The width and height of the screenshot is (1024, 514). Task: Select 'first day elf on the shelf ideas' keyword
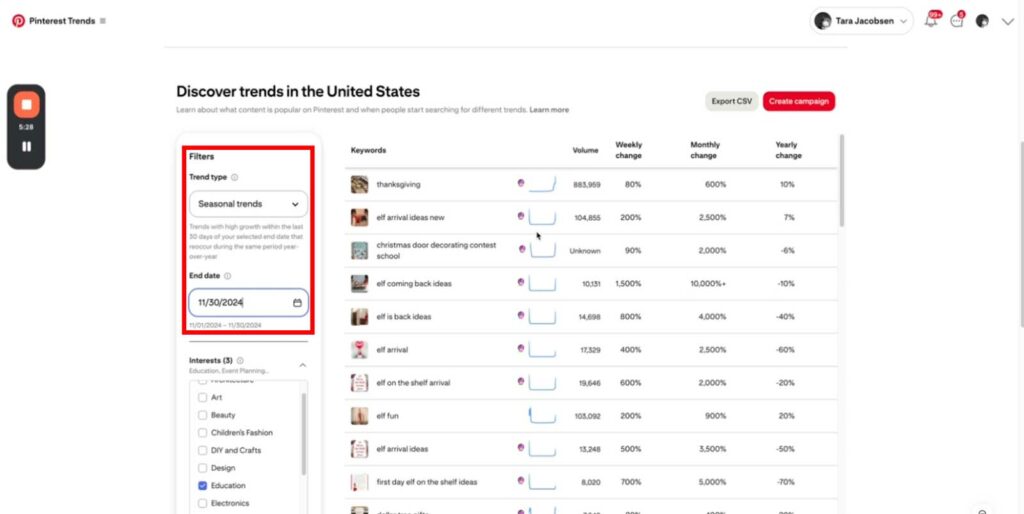[x=427, y=482]
